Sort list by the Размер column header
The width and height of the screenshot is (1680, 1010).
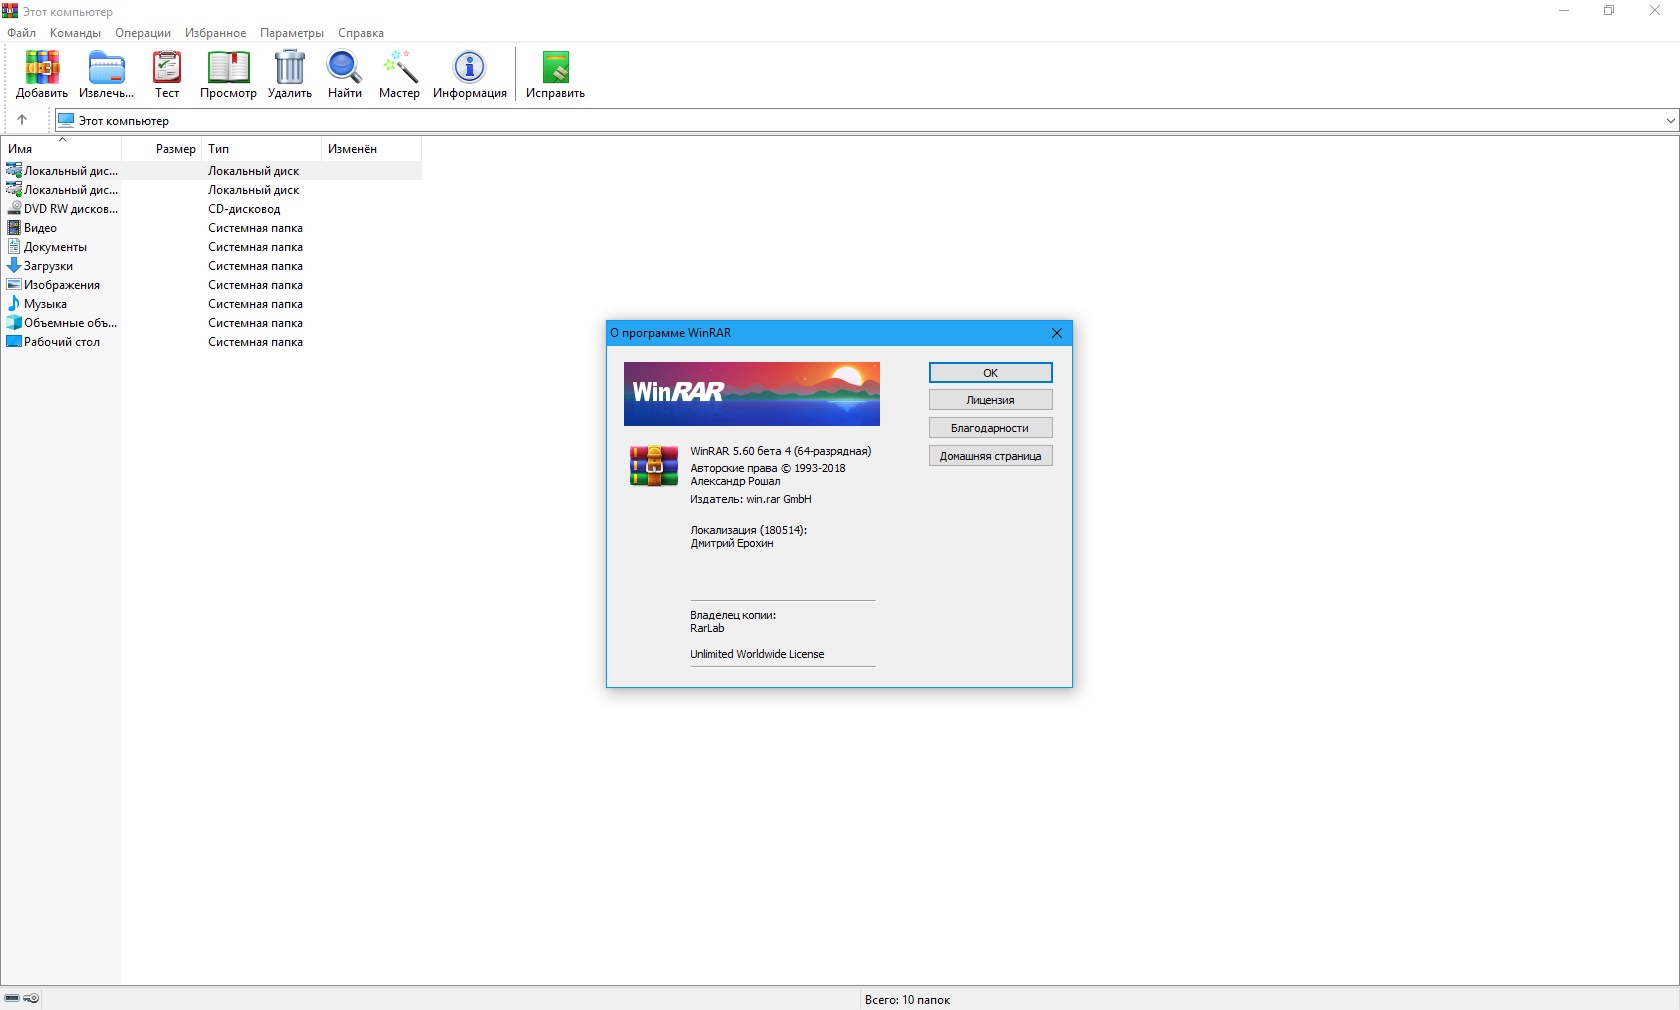(x=162, y=149)
